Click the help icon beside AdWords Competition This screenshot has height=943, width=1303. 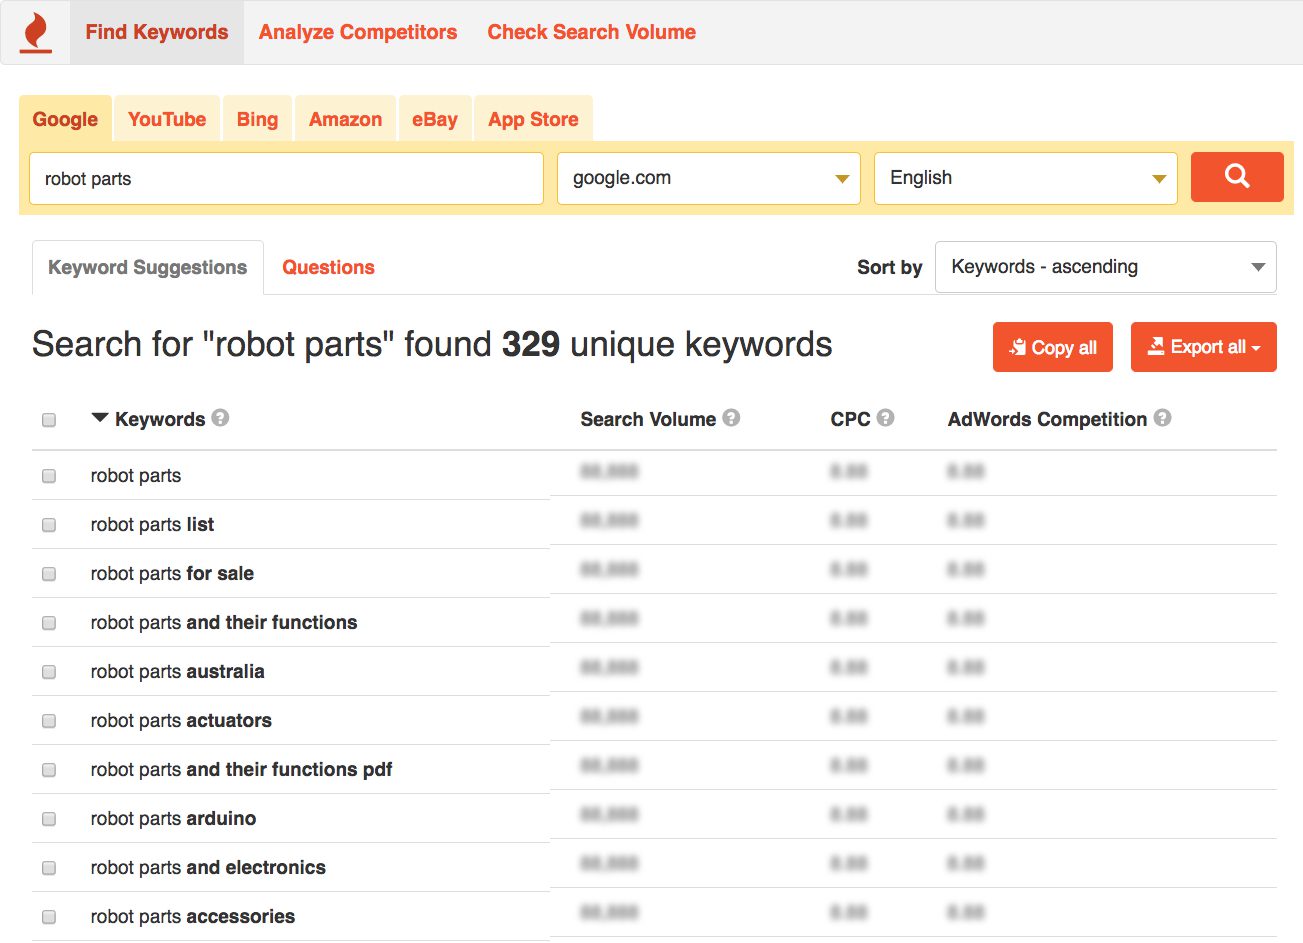(1161, 418)
